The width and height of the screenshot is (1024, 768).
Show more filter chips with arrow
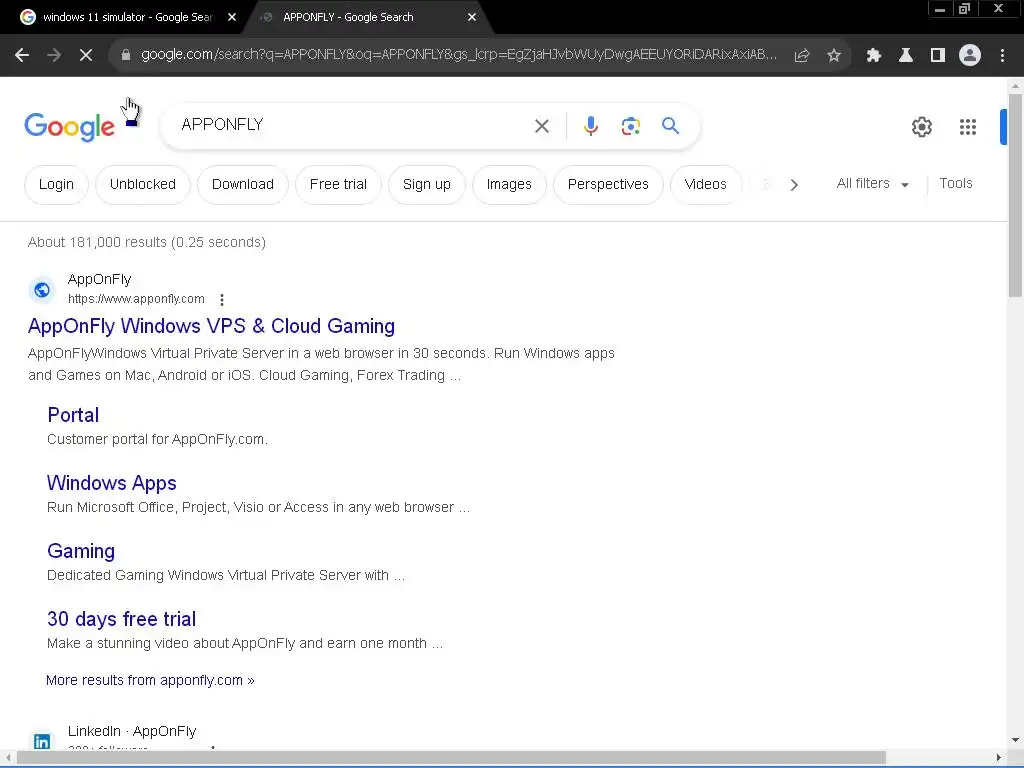pos(794,185)
